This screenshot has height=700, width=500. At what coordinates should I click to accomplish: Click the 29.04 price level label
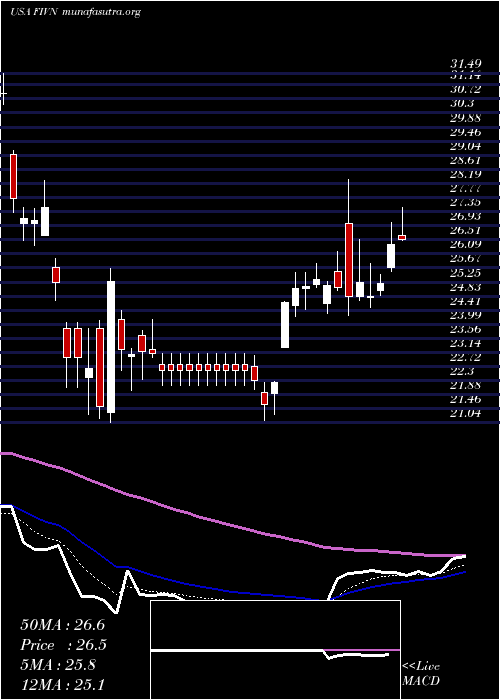click(466, 146)
